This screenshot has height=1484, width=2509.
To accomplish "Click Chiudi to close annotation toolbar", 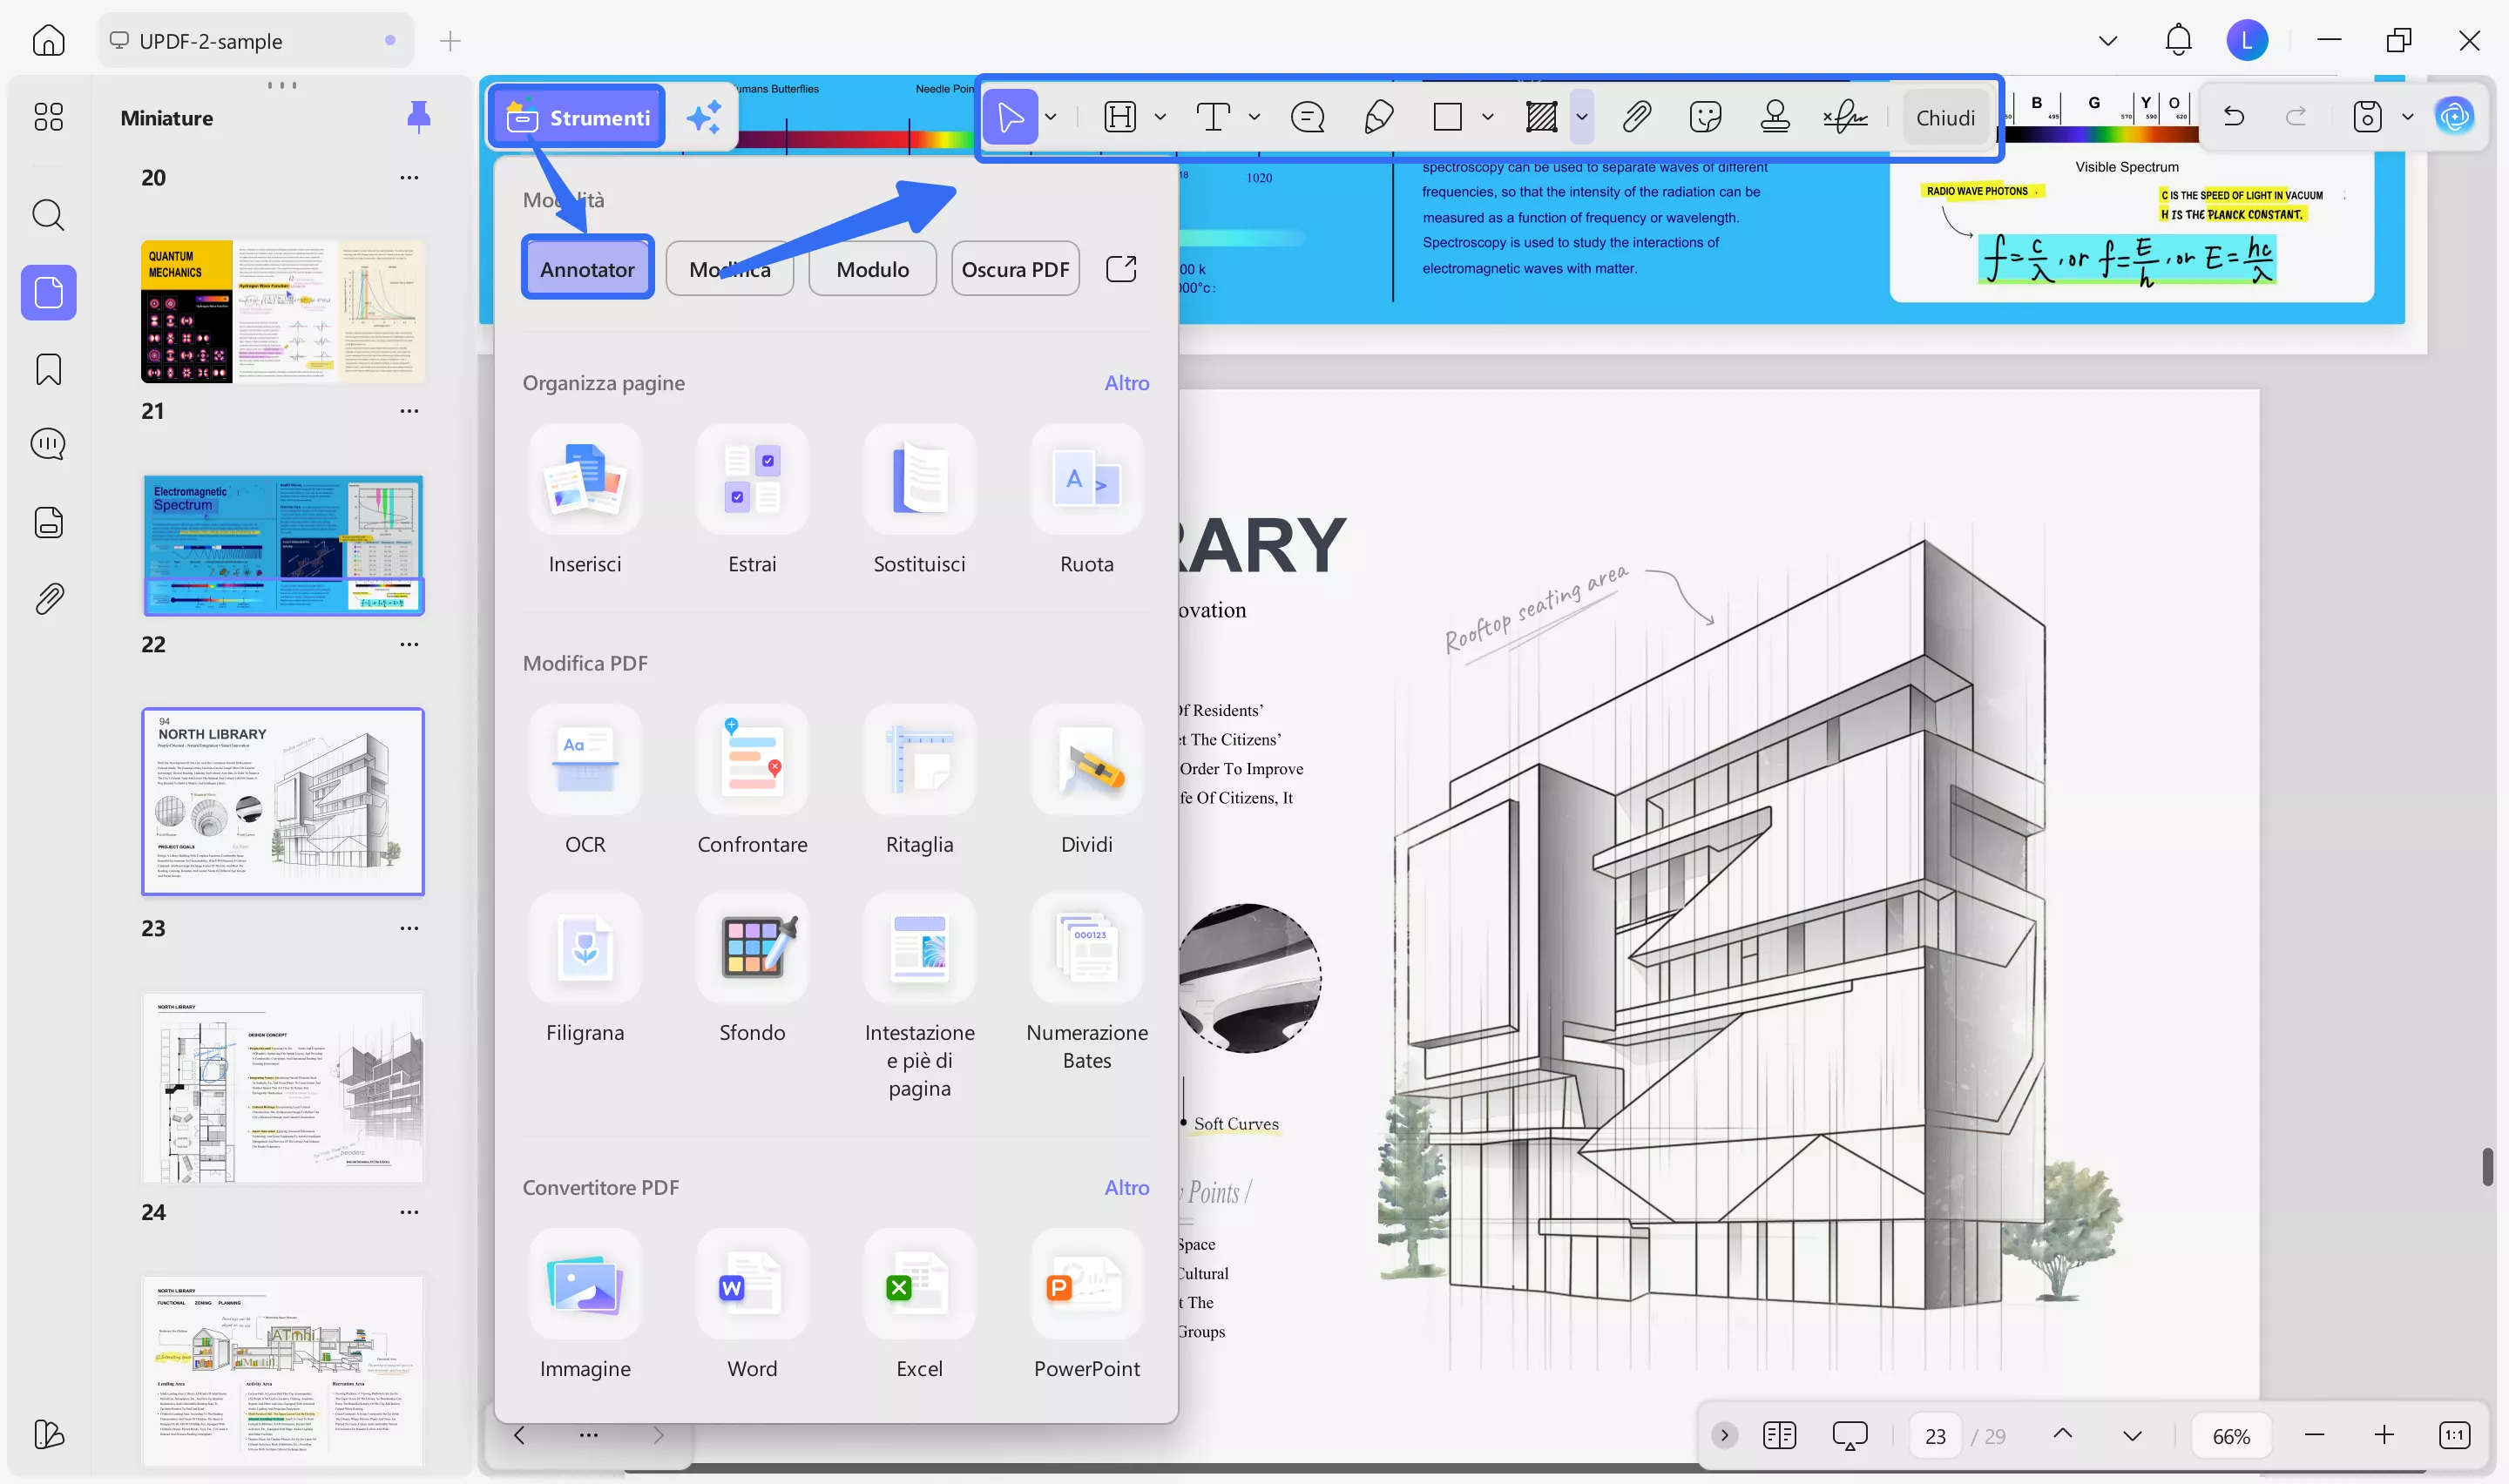I will pyautogui.click(x=1944, y=118).
